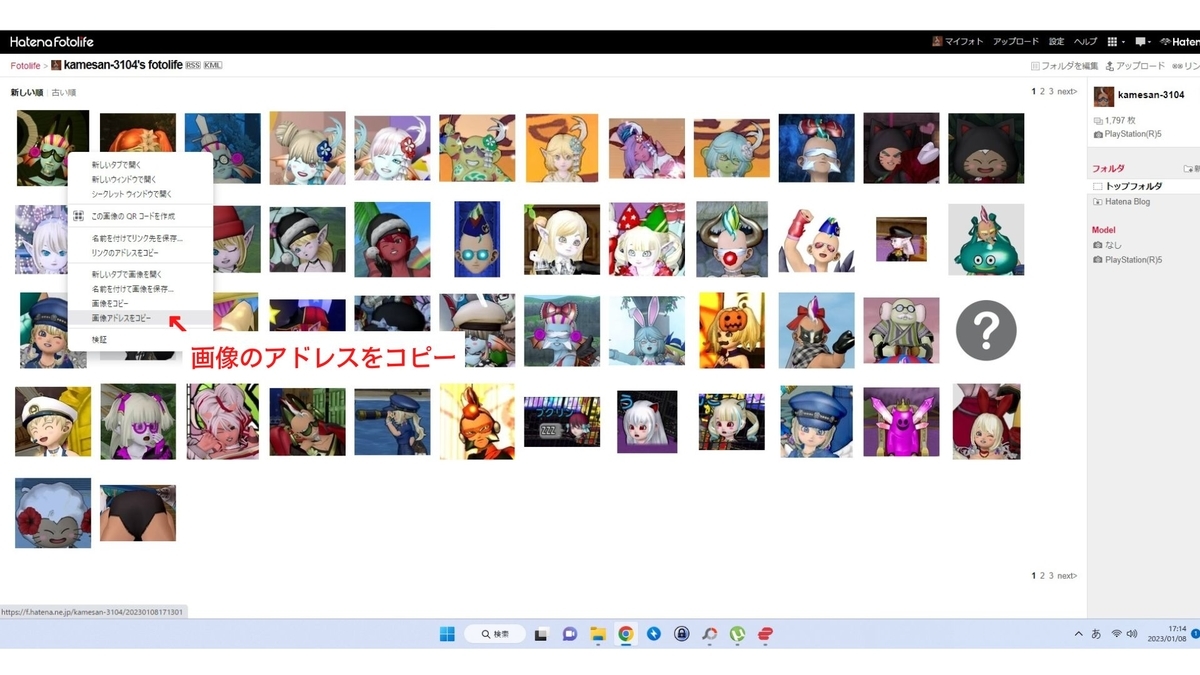Open the green uTorrent taskbar icon

click(737, 634)
